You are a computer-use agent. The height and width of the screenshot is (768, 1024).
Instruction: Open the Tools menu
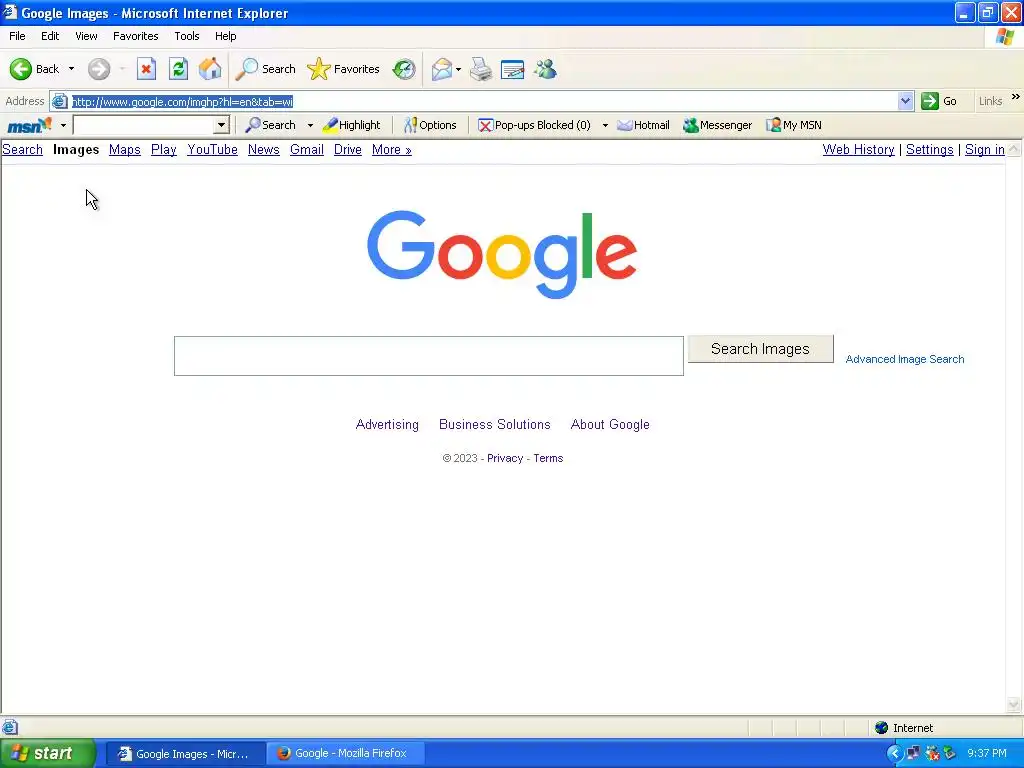(x=187, y=36)
